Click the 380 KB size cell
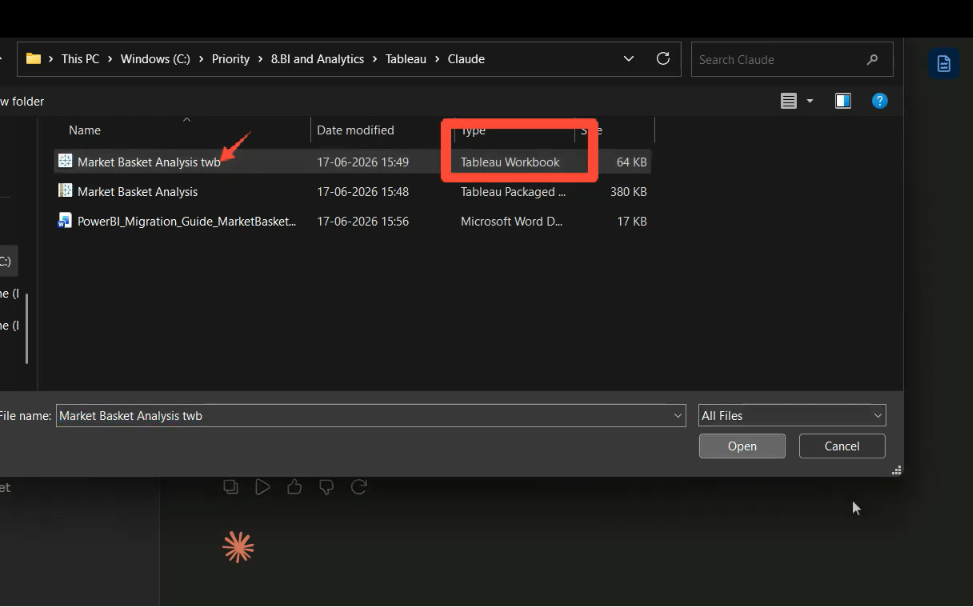The height and width of the screenshot is (607, 973). click(628, 192)
